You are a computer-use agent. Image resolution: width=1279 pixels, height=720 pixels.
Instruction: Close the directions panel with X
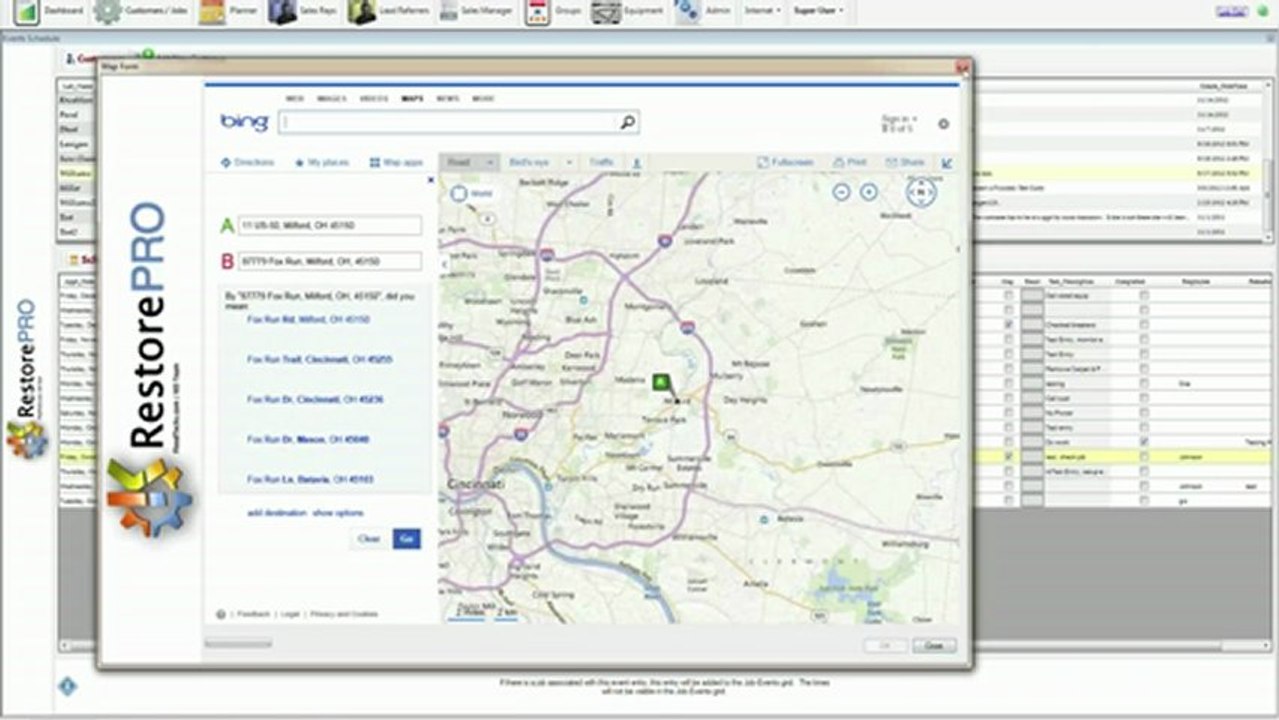click(x=431, y=180)
